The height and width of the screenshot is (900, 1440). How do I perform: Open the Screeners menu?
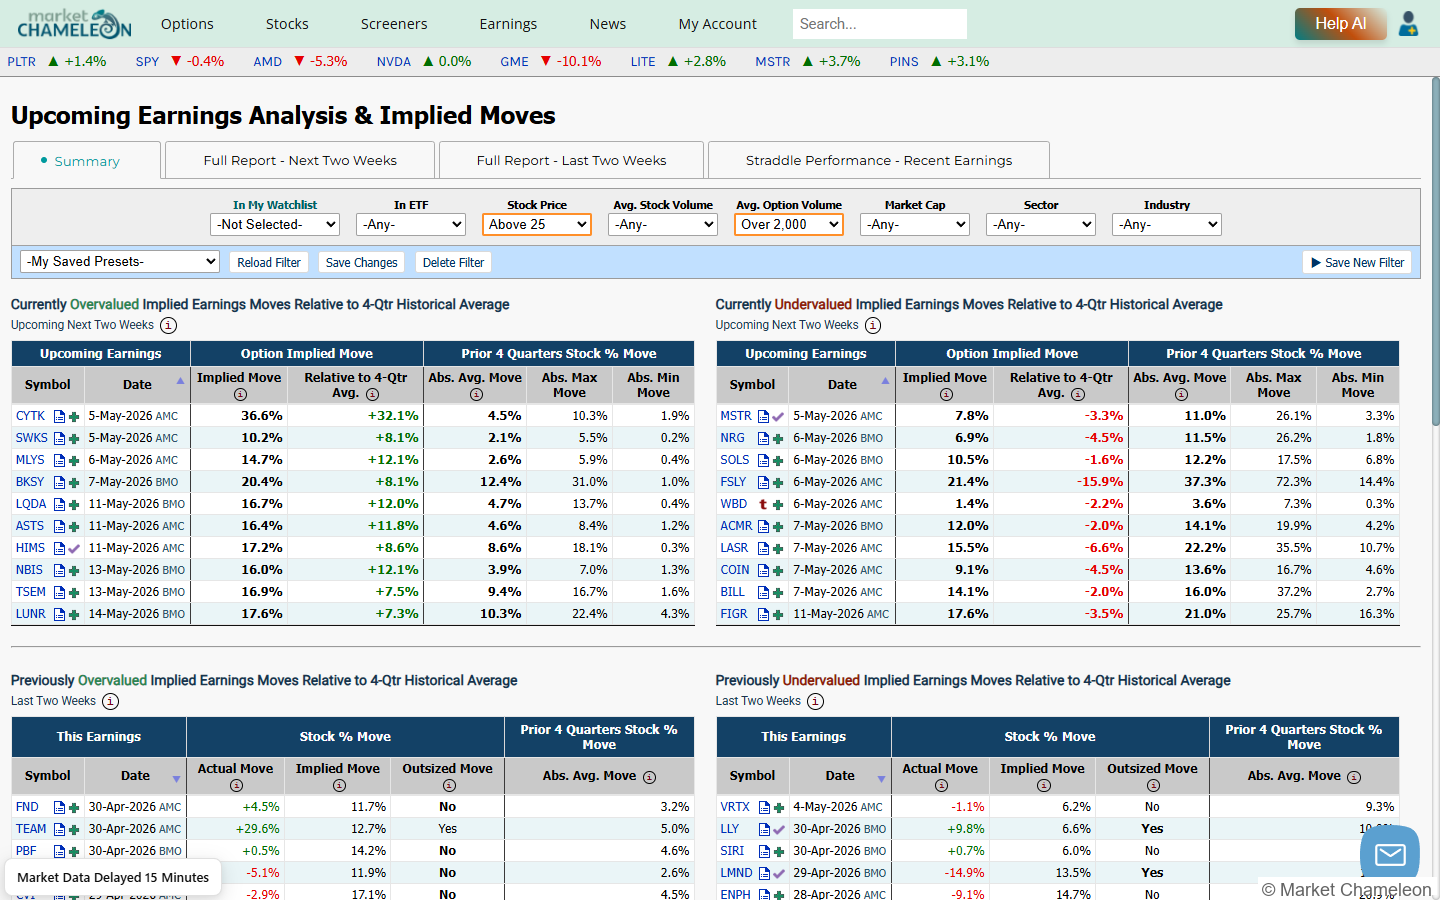394,24
